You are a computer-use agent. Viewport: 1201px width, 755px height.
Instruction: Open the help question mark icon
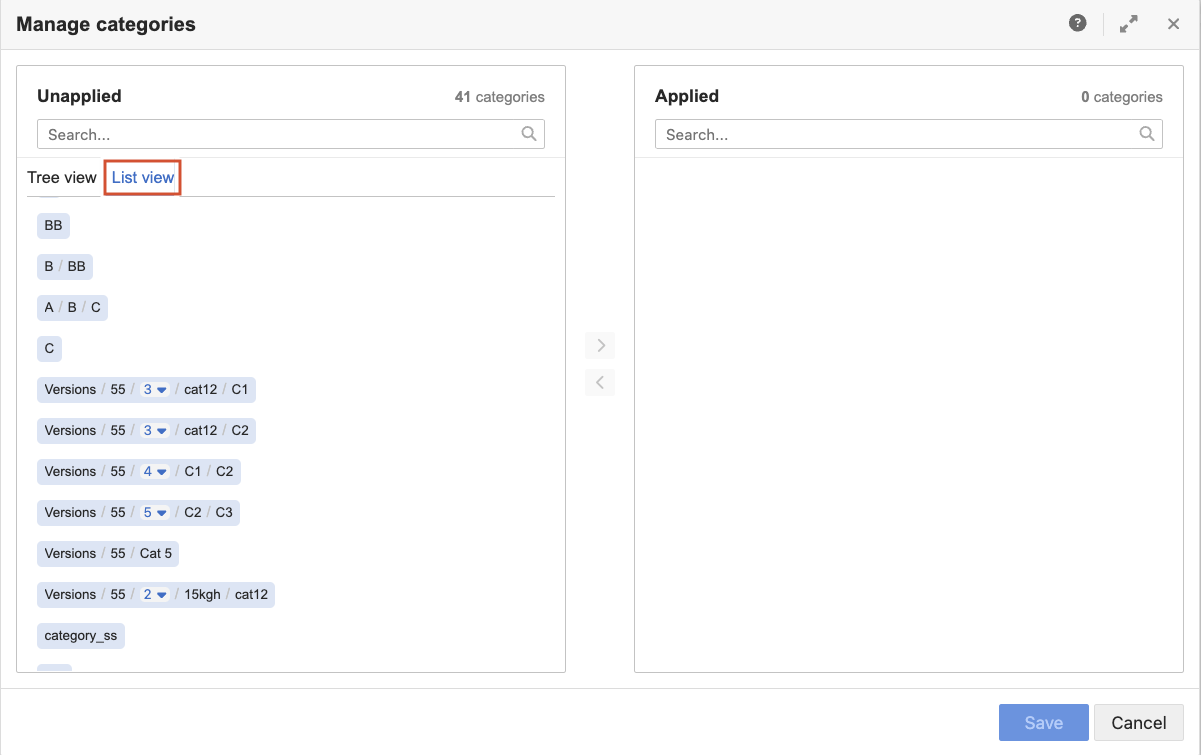(1077, 22)
